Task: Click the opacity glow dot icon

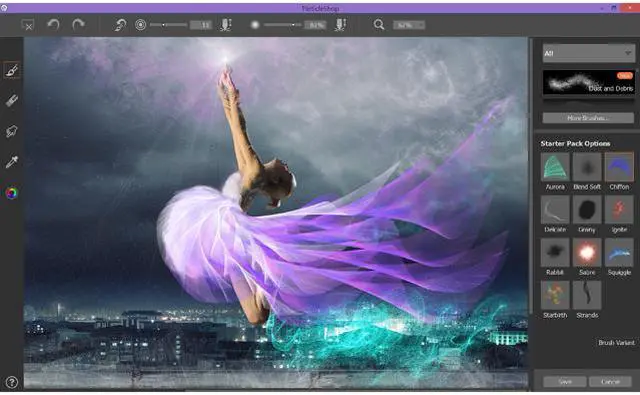Action: coord(255,25)
